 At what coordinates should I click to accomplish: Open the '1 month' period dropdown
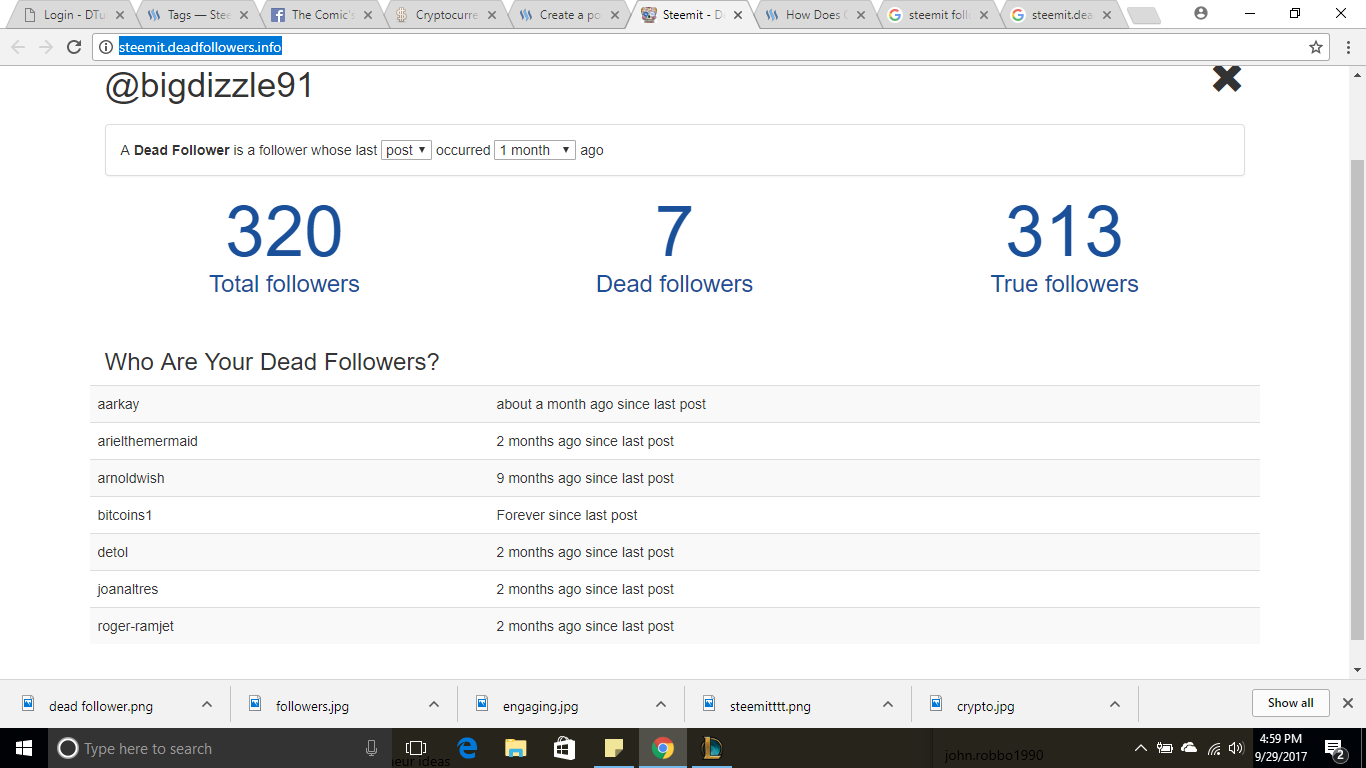pyautogui.click(x=535, y=150)
